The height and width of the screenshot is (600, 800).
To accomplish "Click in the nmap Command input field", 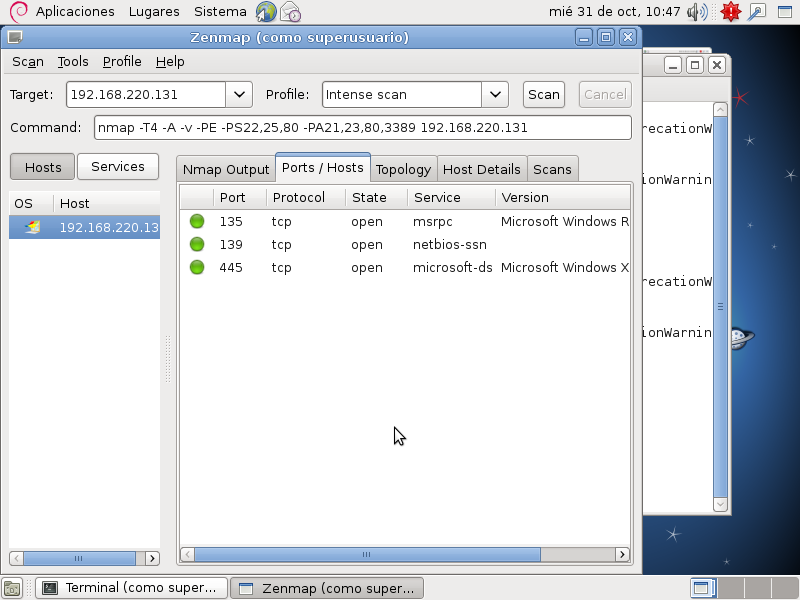I will 363,128.
